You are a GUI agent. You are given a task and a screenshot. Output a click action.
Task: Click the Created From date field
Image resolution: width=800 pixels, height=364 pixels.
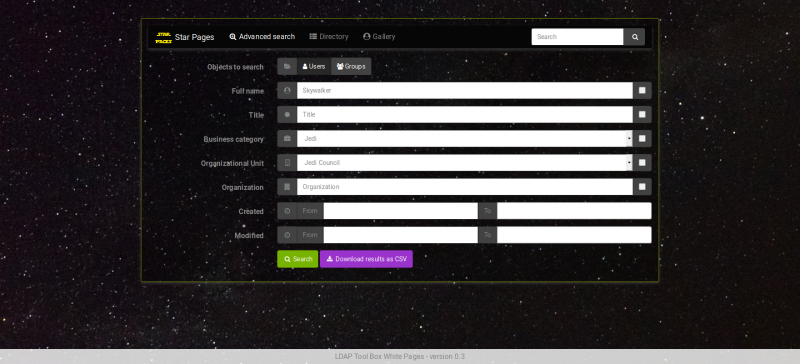[x=401, y=211]
